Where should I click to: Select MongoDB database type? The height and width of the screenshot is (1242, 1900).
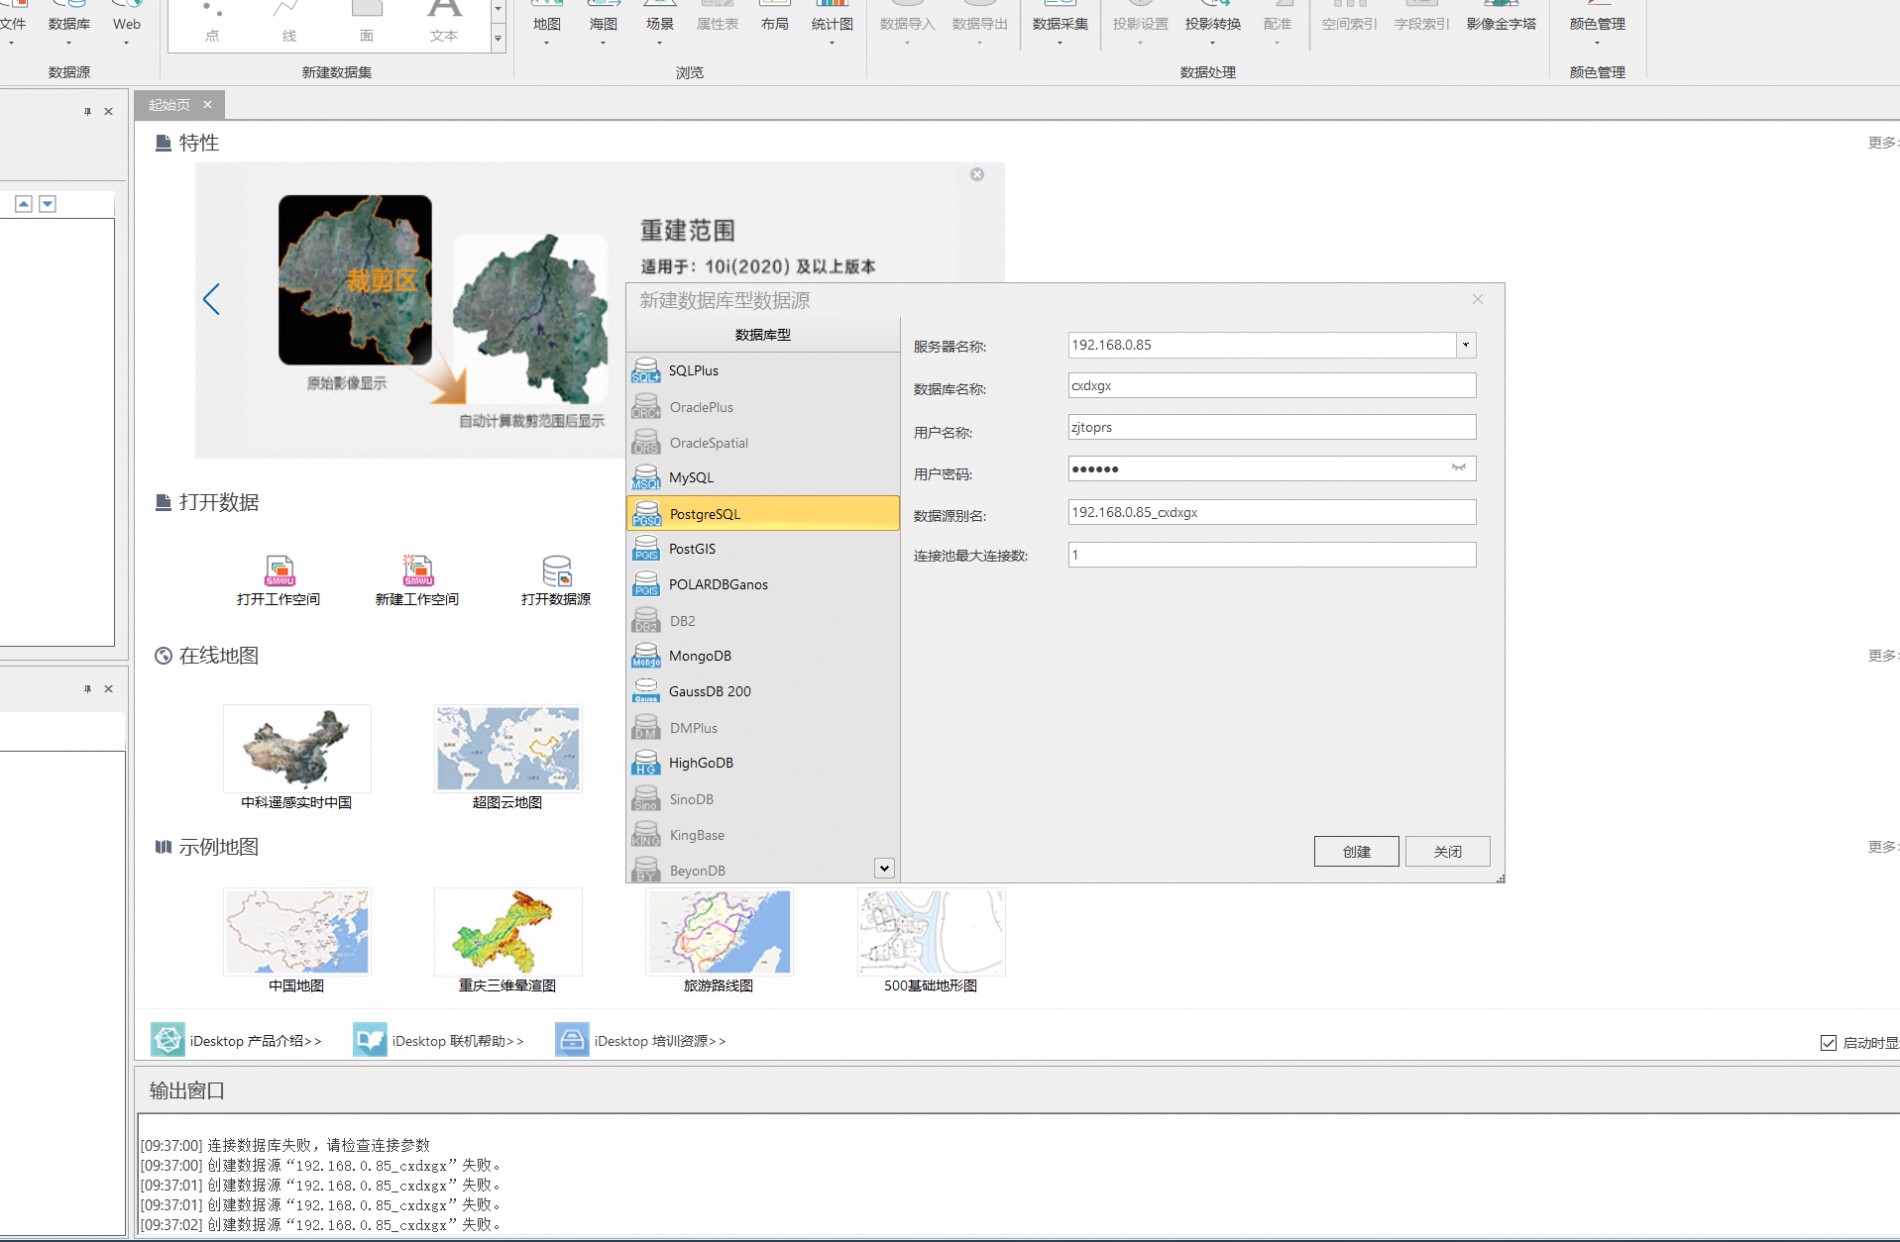coord(763,656)
